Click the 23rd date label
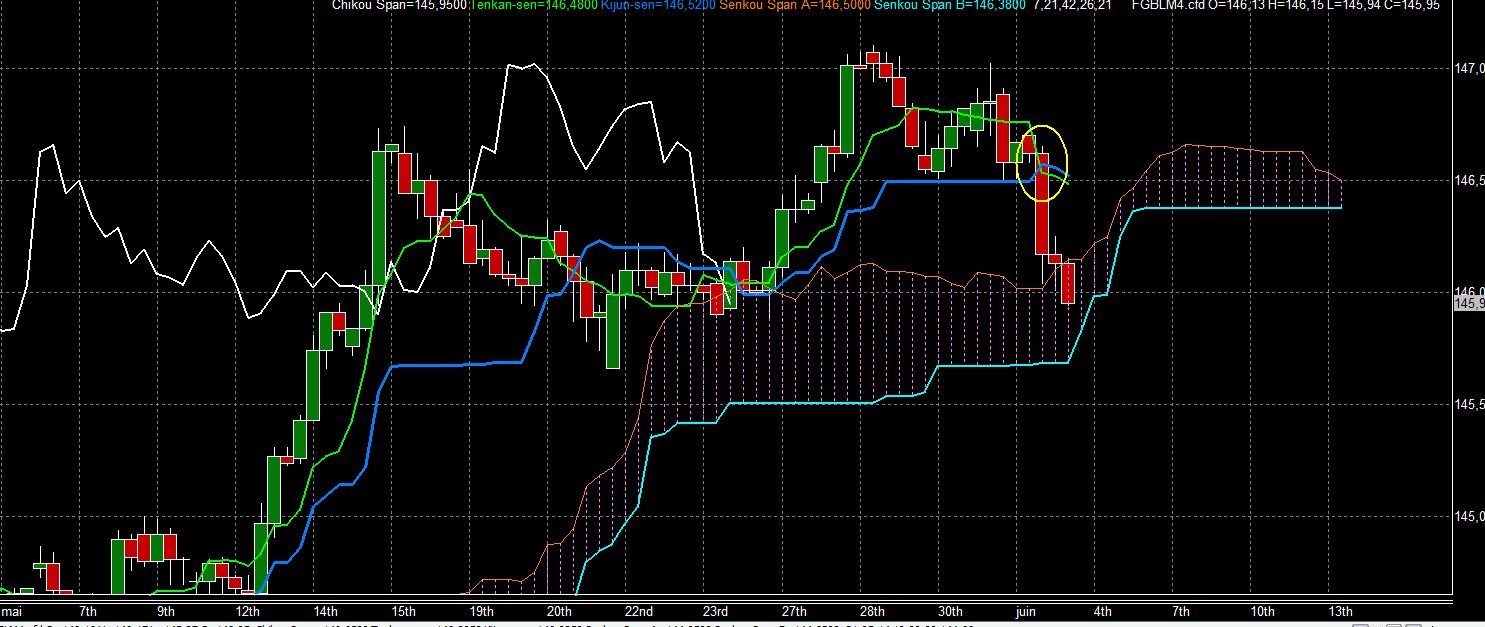 pos(715,611)
